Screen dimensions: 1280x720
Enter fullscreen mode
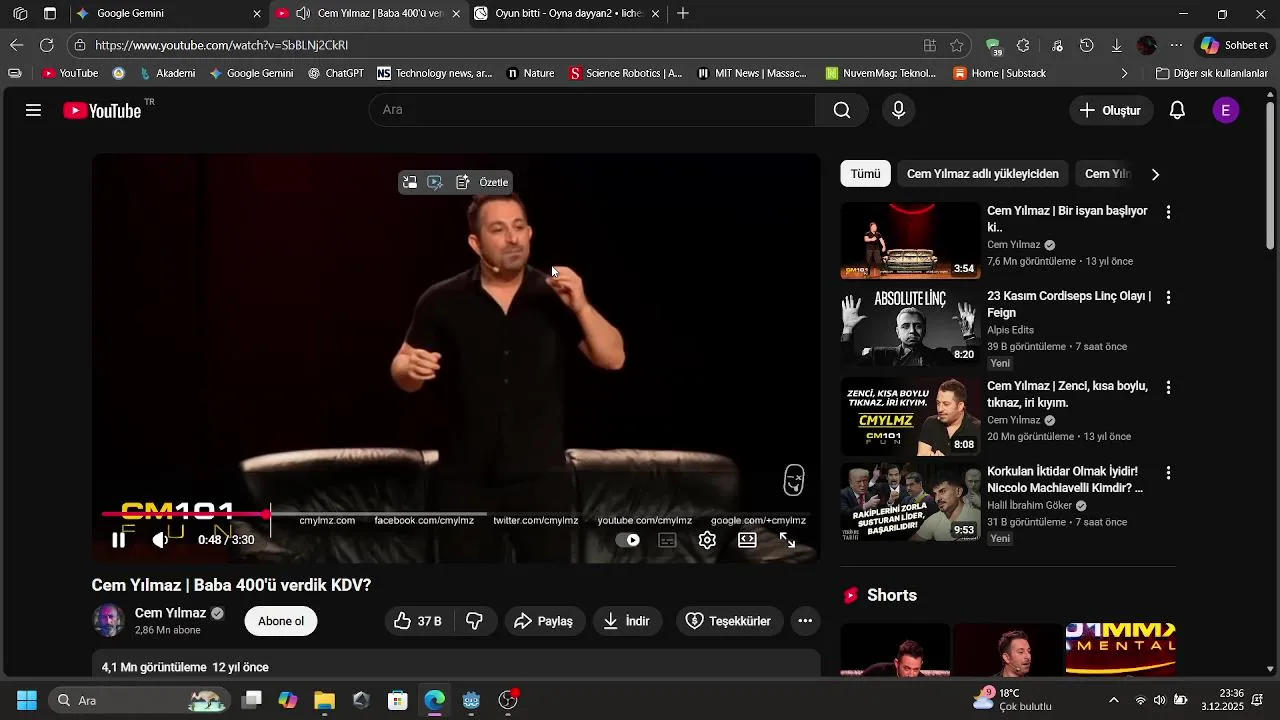(x=787, y=540)
